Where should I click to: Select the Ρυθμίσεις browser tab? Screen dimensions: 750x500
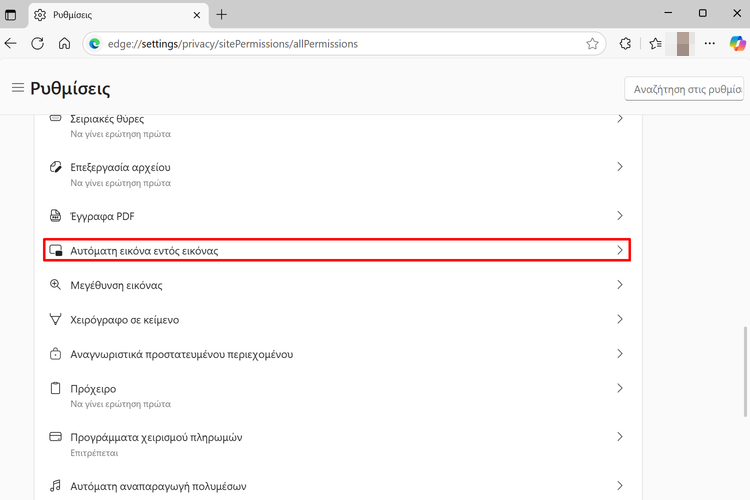coord(119,15)
